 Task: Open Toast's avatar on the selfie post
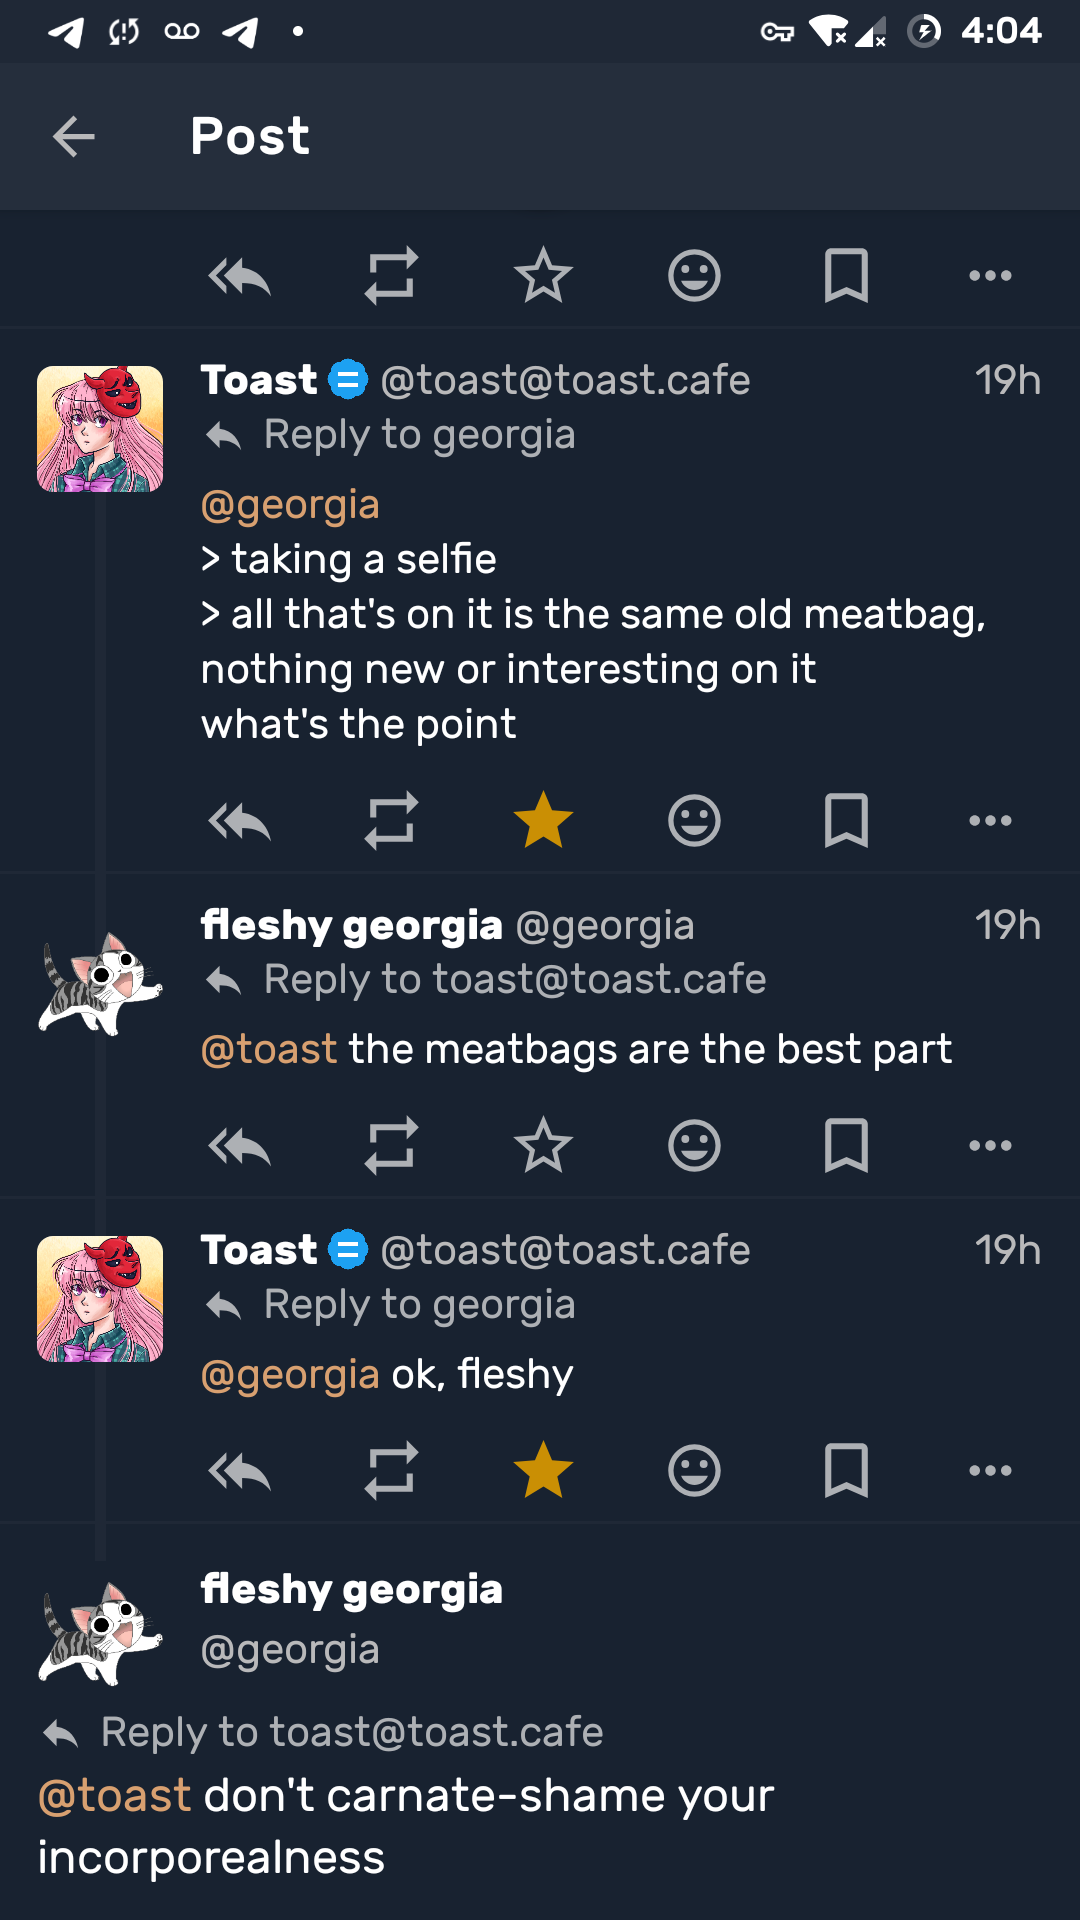[100, 429]
